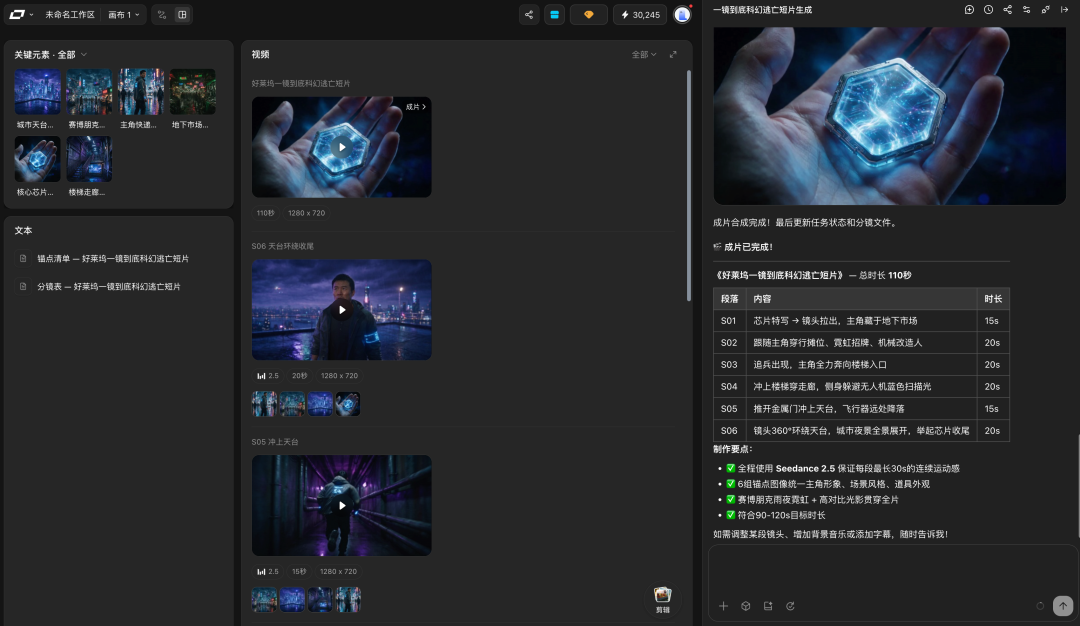Open chat history clock icon
The image size is (1080, 626).
988,10
